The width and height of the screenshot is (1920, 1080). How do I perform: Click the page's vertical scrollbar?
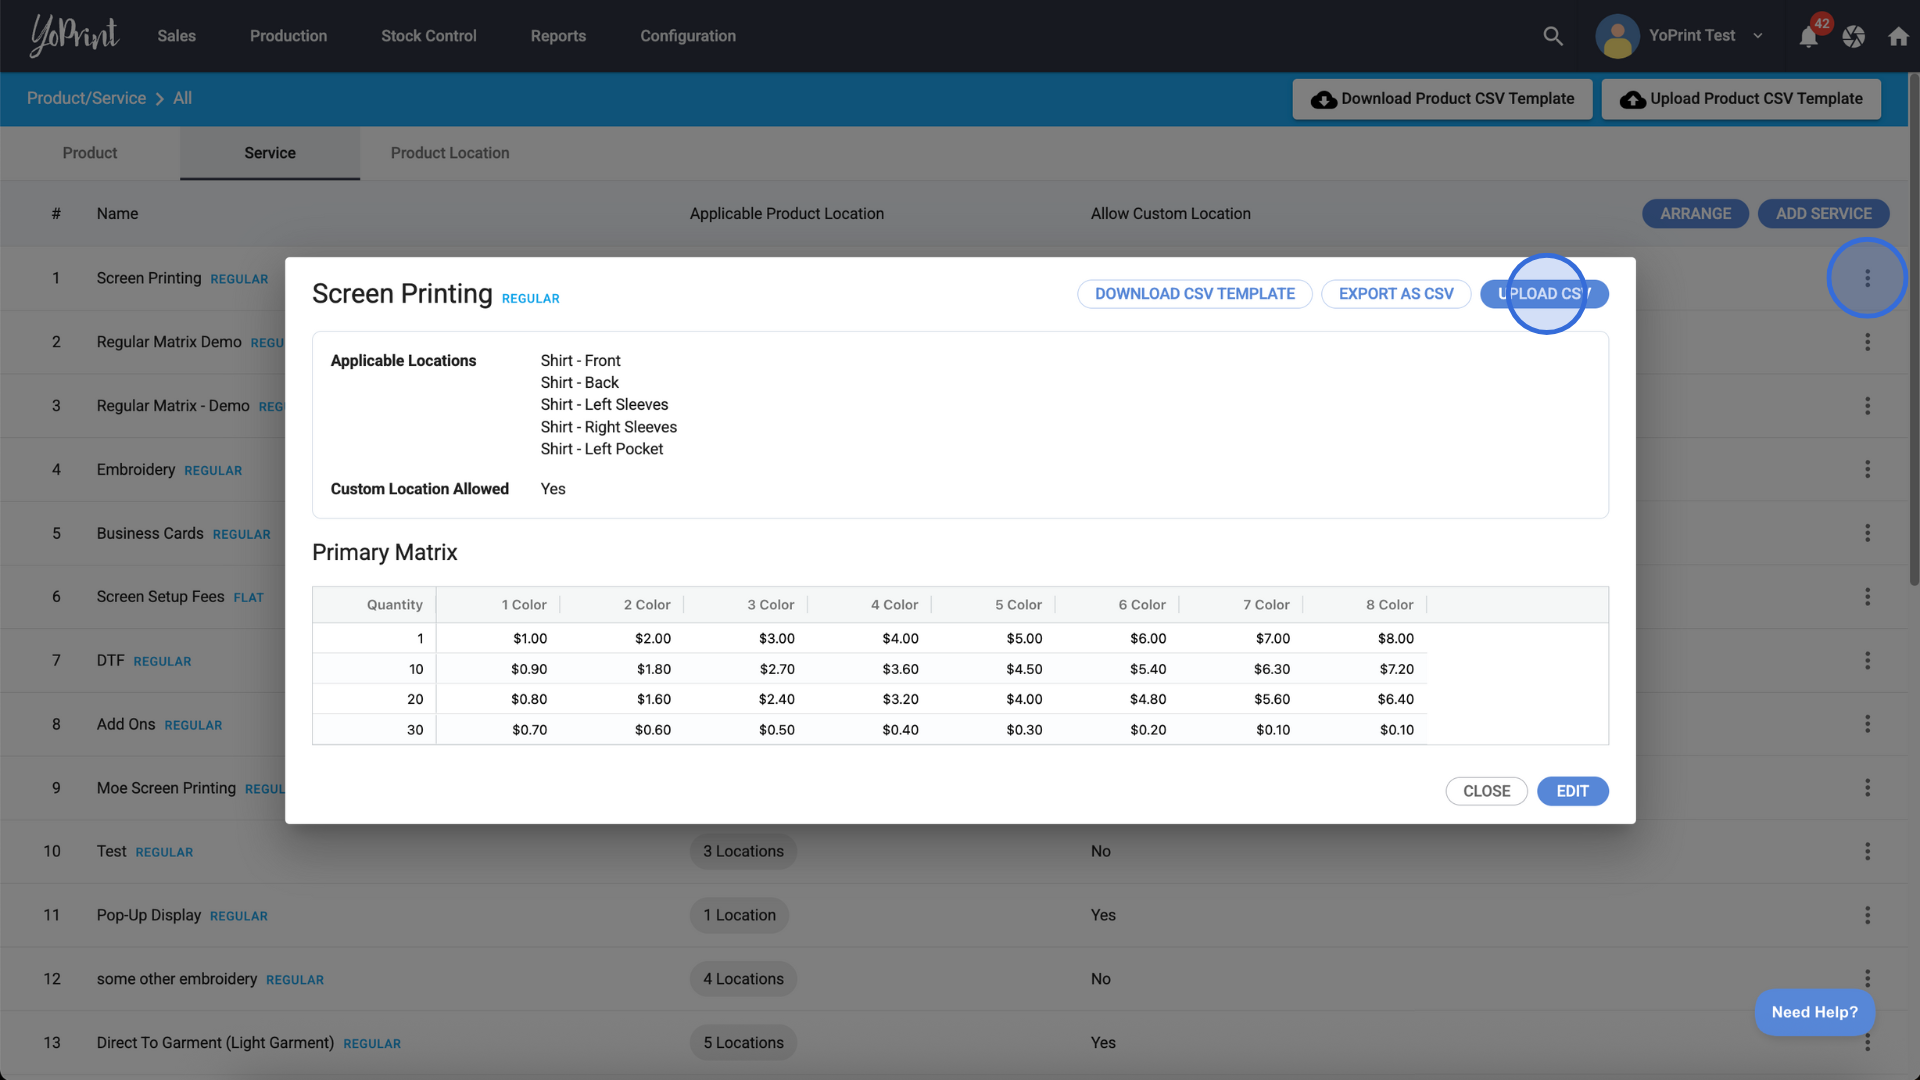1914,330
